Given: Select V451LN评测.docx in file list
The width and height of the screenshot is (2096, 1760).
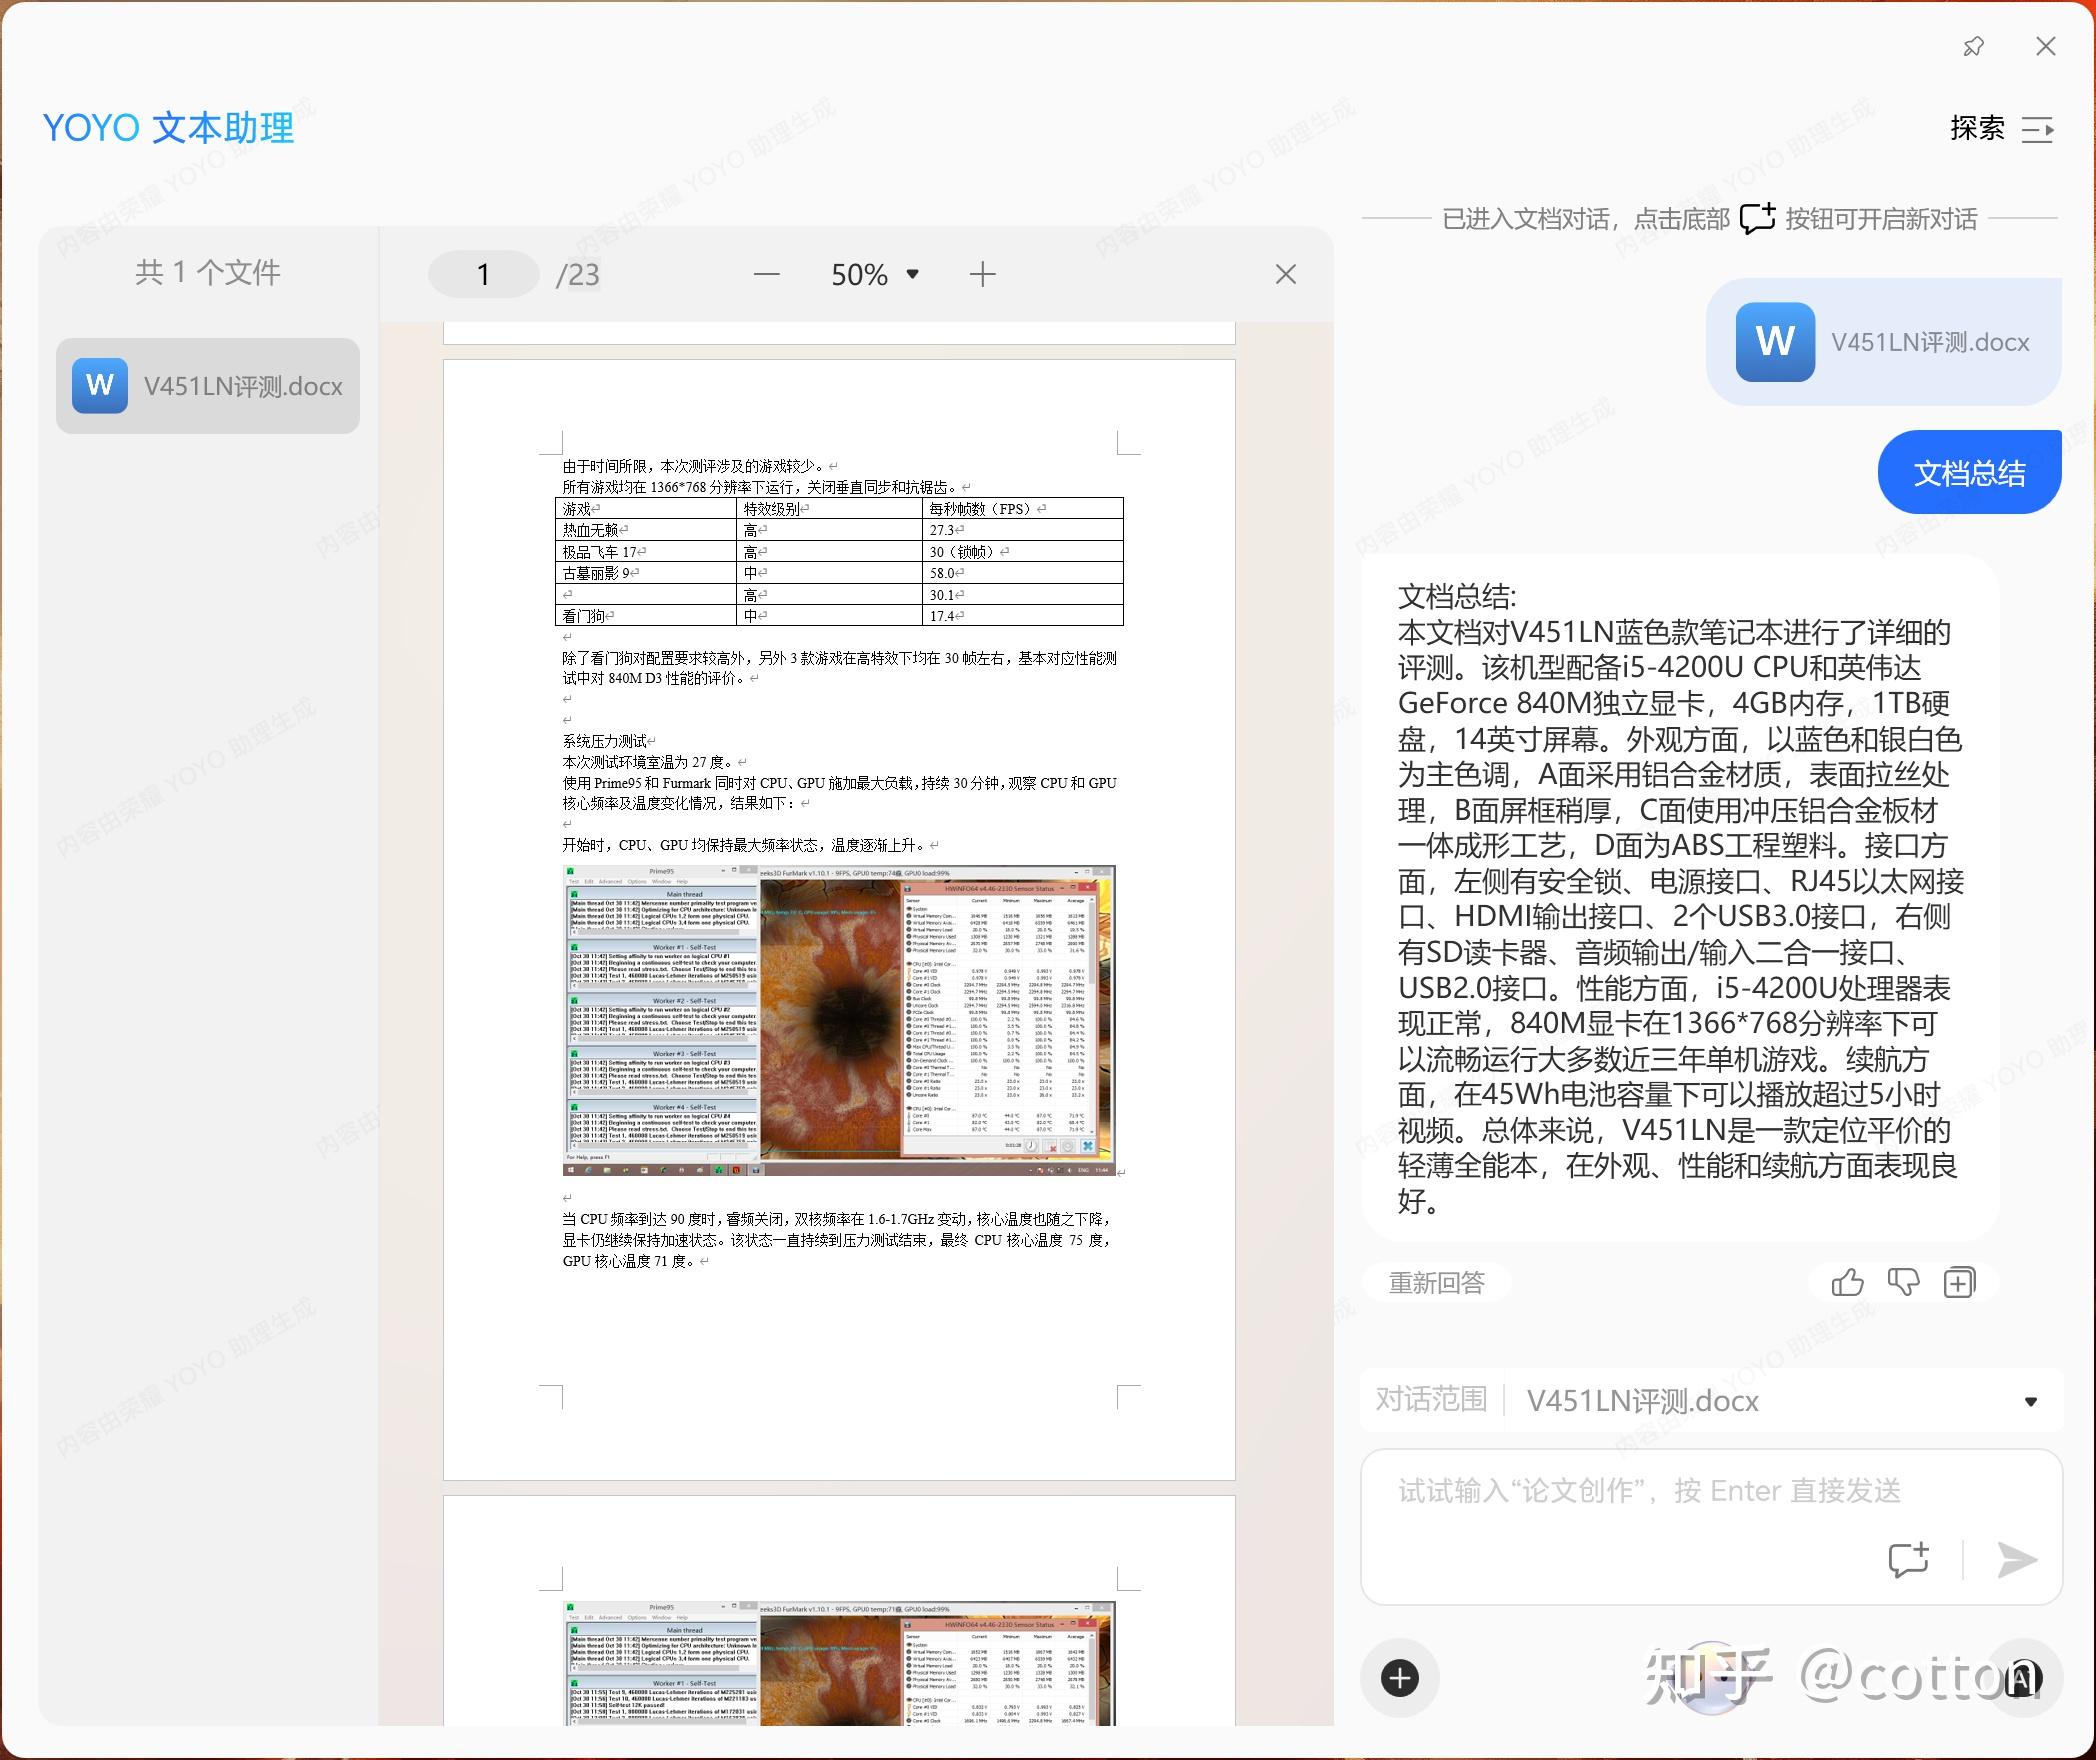Looking at the screenshot, I should 208,386.
